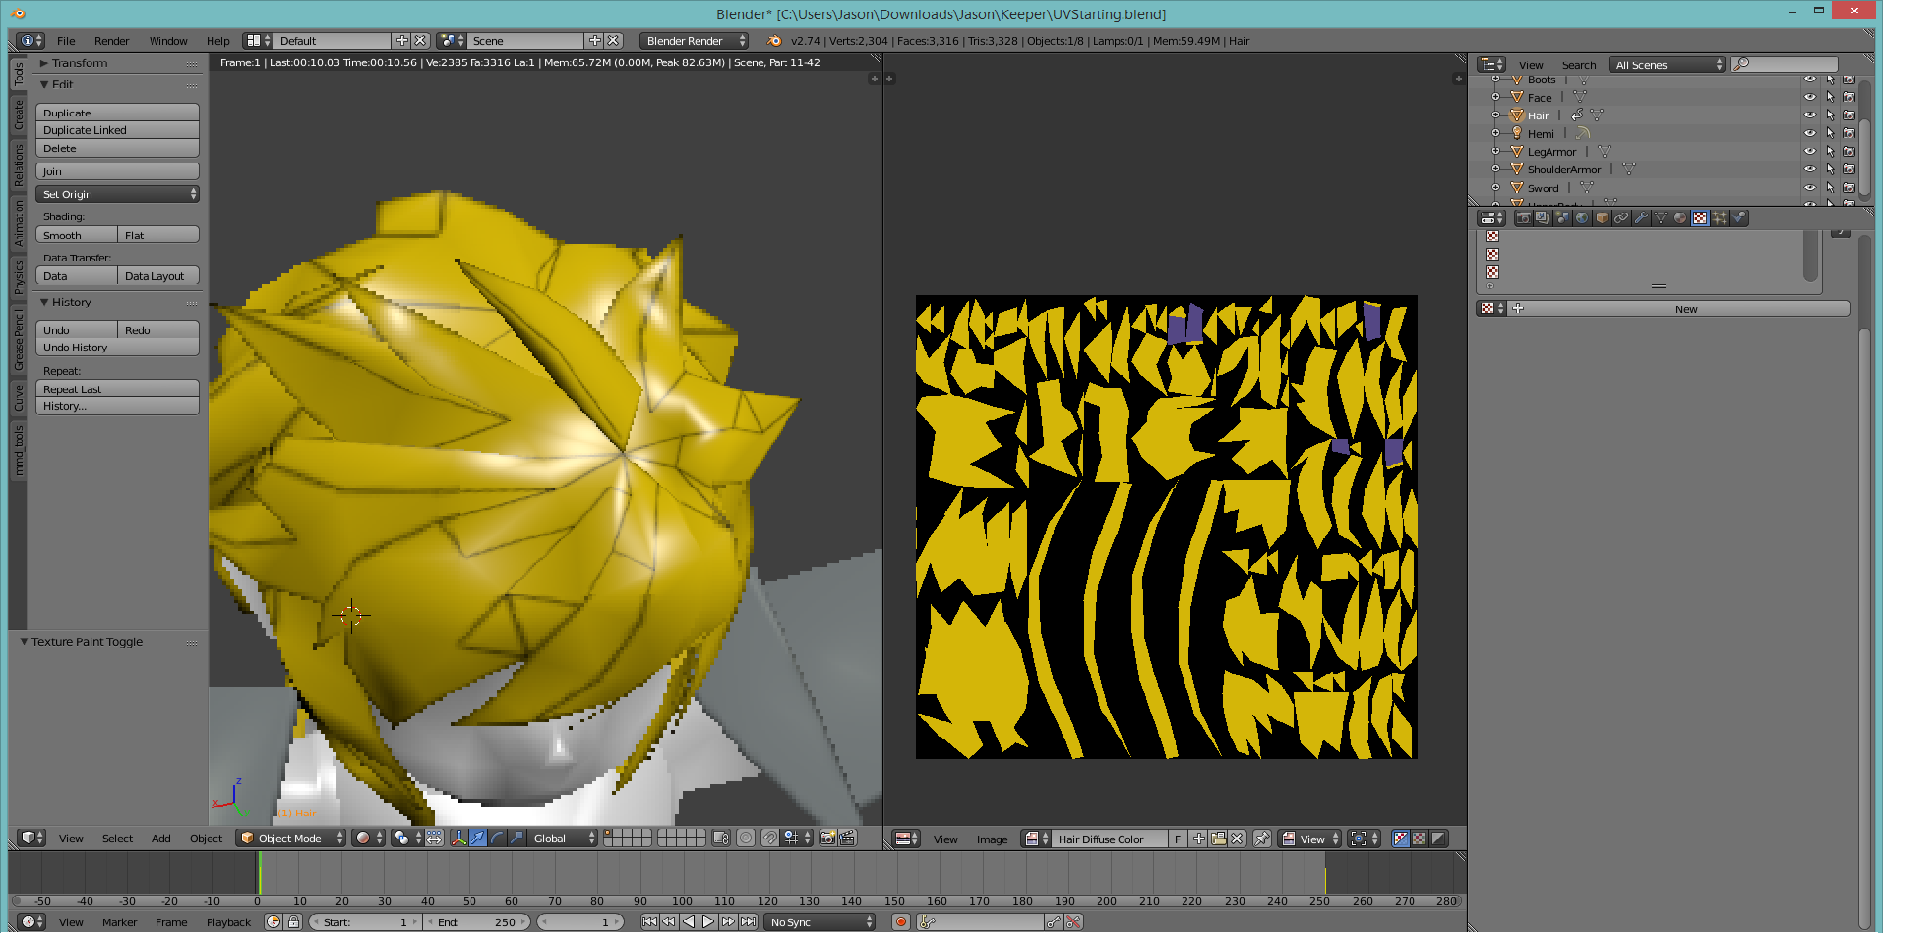Viewport: 1920px width, 933px height.
Task: Click the record auto-keyframe button
Action: [900, 922]
